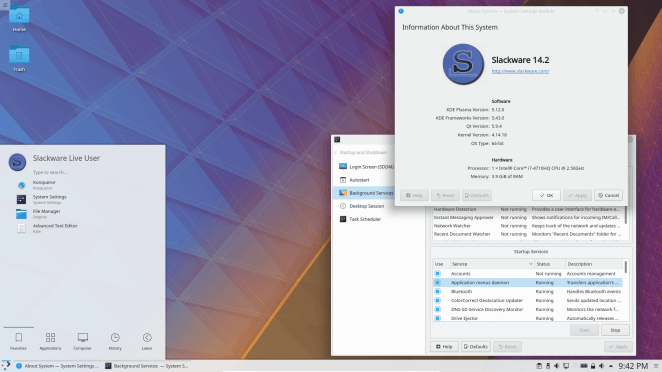Image resolution: width=662 pixels, height=372 pixels.
Task: Select the Hardware Detection row
Action: tap(527, 209)
